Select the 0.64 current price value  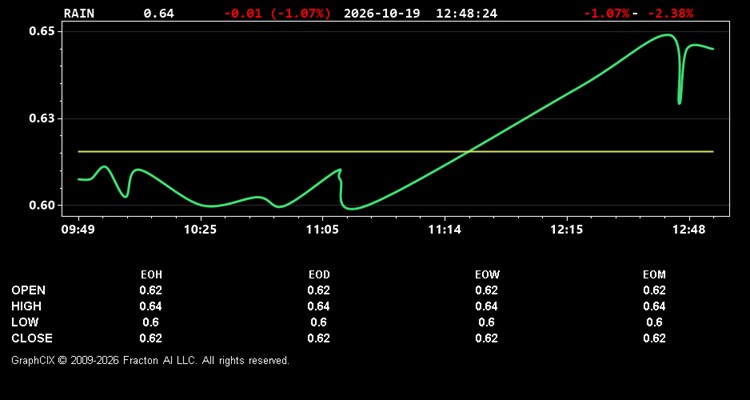(x=159, y=13)
